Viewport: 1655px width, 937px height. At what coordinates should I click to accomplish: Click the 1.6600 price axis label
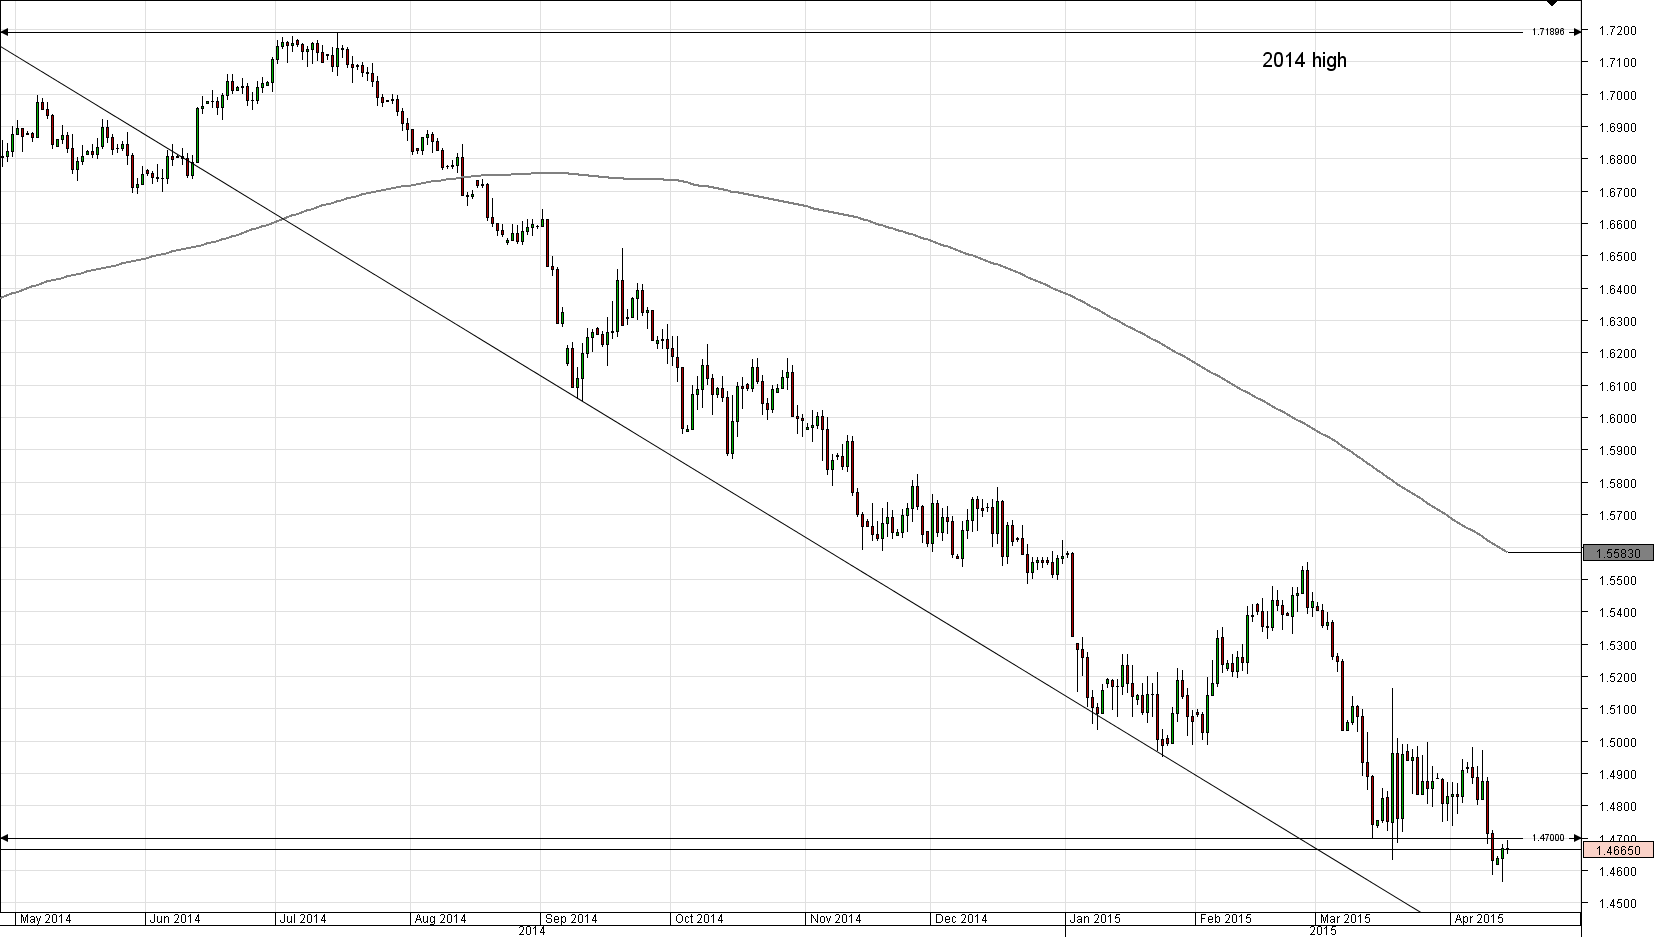click(x=1618, y=225)
